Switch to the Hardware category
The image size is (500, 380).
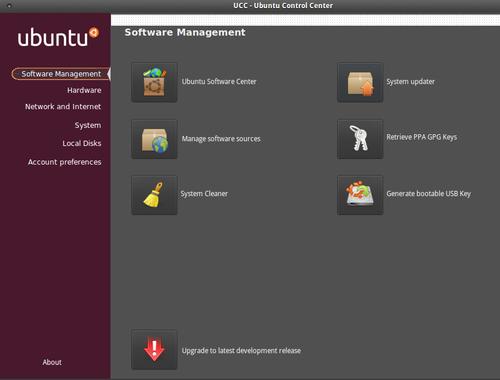[84, 90]
